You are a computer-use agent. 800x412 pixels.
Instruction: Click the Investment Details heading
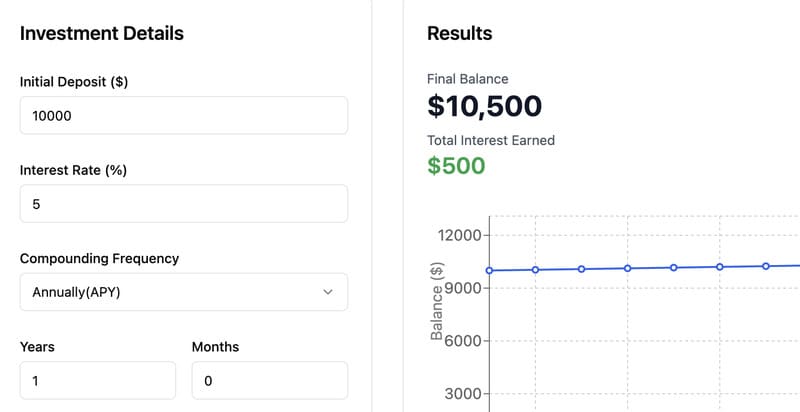tap(102, 33)
